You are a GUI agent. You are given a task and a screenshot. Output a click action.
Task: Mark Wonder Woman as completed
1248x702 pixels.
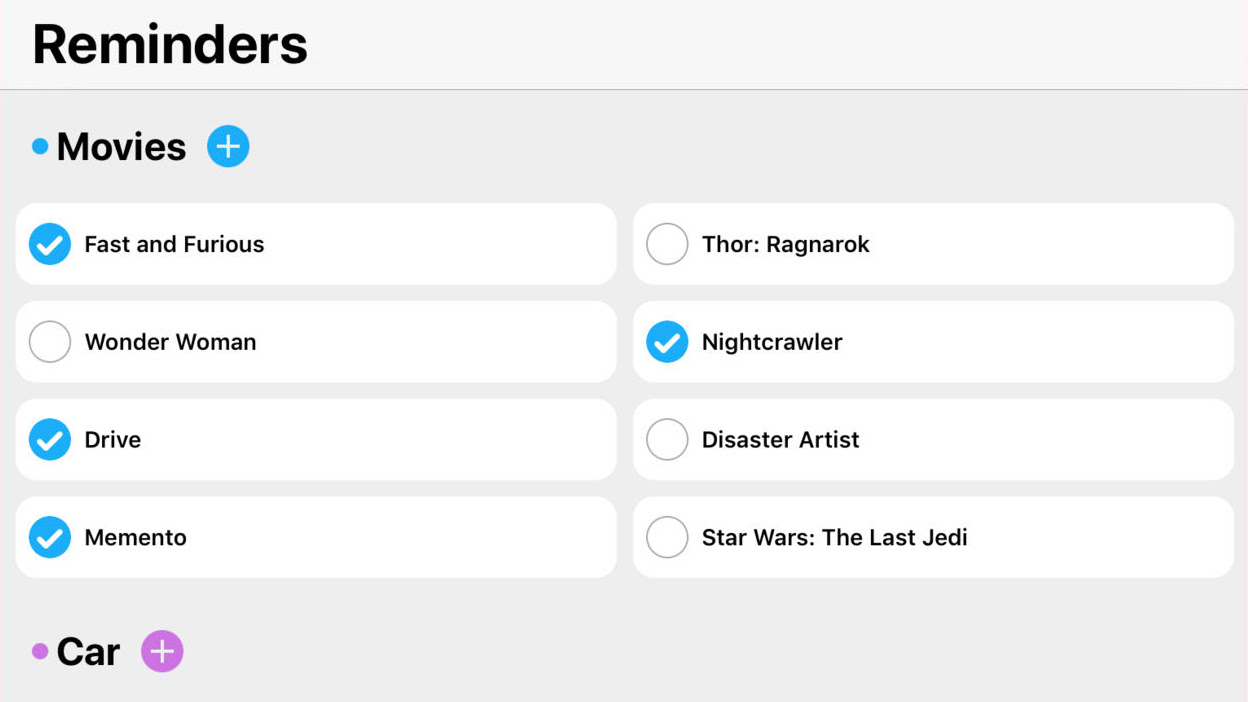50,342
